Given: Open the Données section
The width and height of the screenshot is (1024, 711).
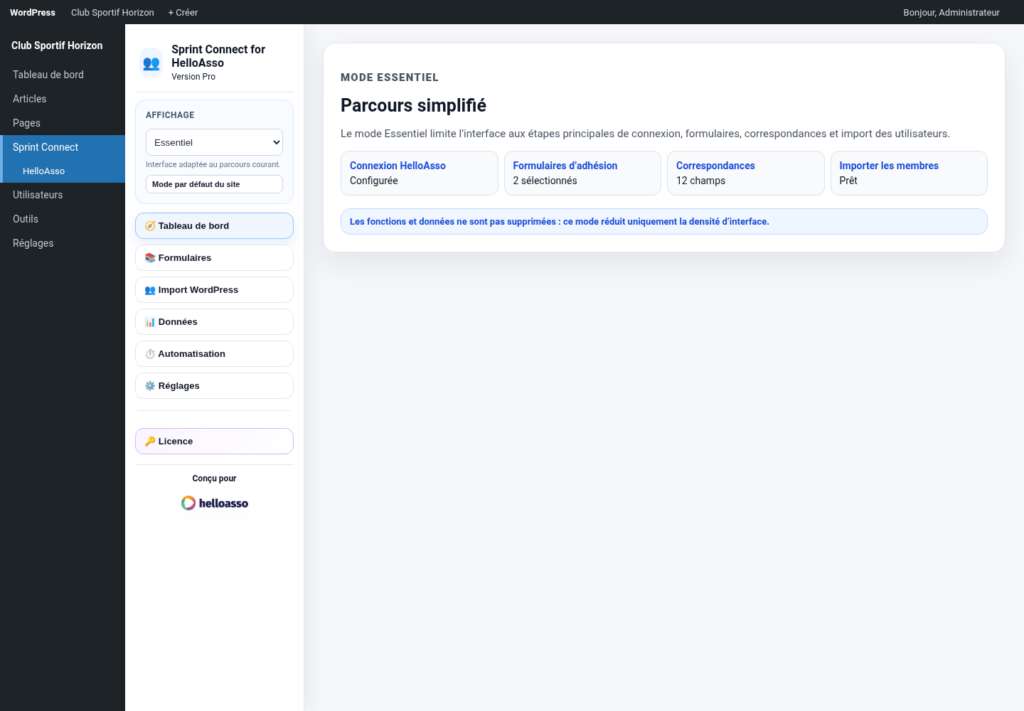Looking at the screenshot, I should pyautogui.click(x=214, y=322).
